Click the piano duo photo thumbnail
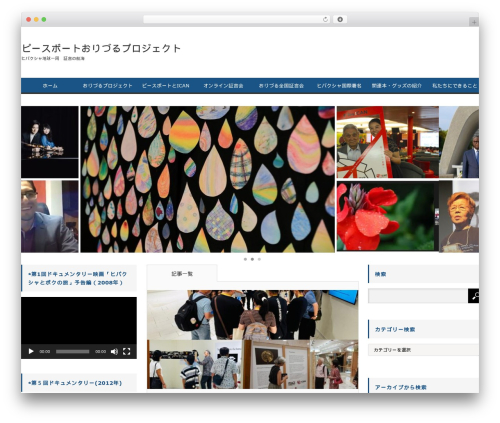Viewport: 500px width, 423px height. click(x=50, y=142)
